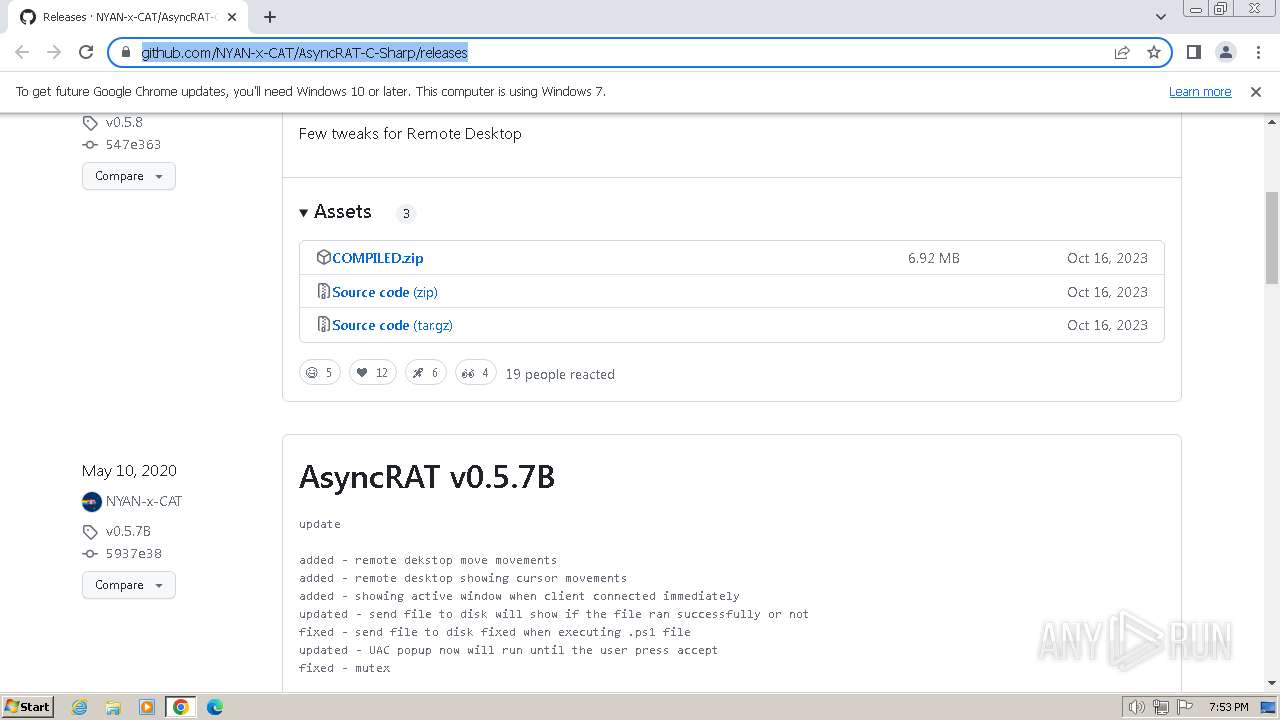Open a new browser tab

coord(270,17)
